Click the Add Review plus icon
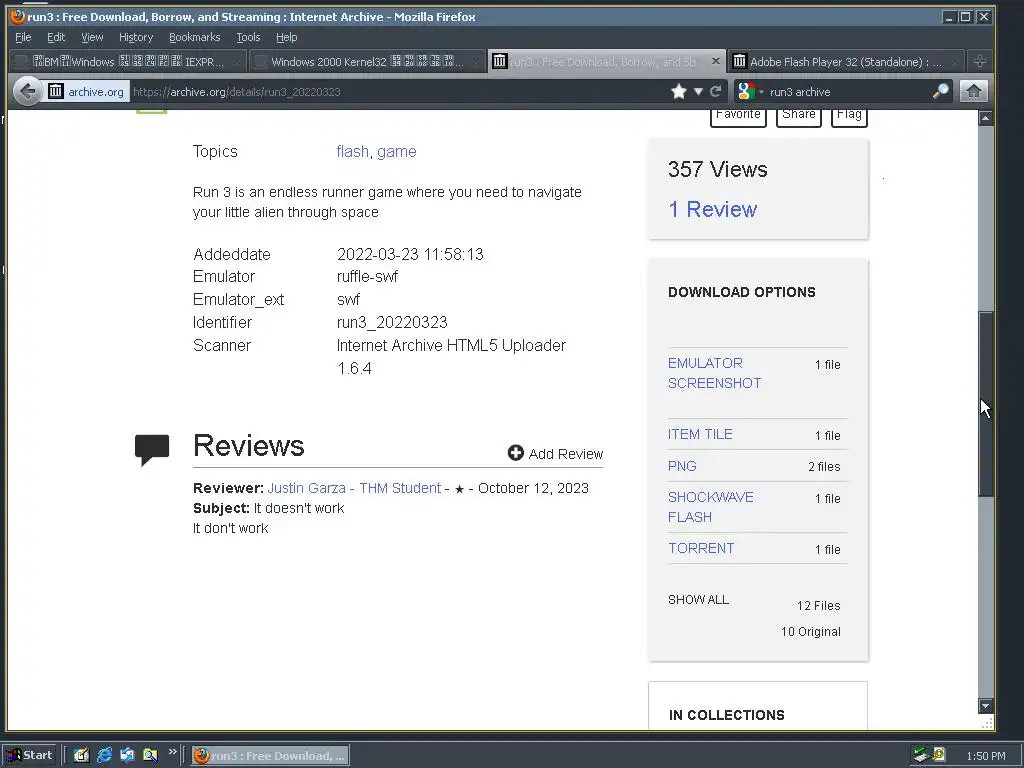Screen dimensions: 1024x768 click(515, 453)
